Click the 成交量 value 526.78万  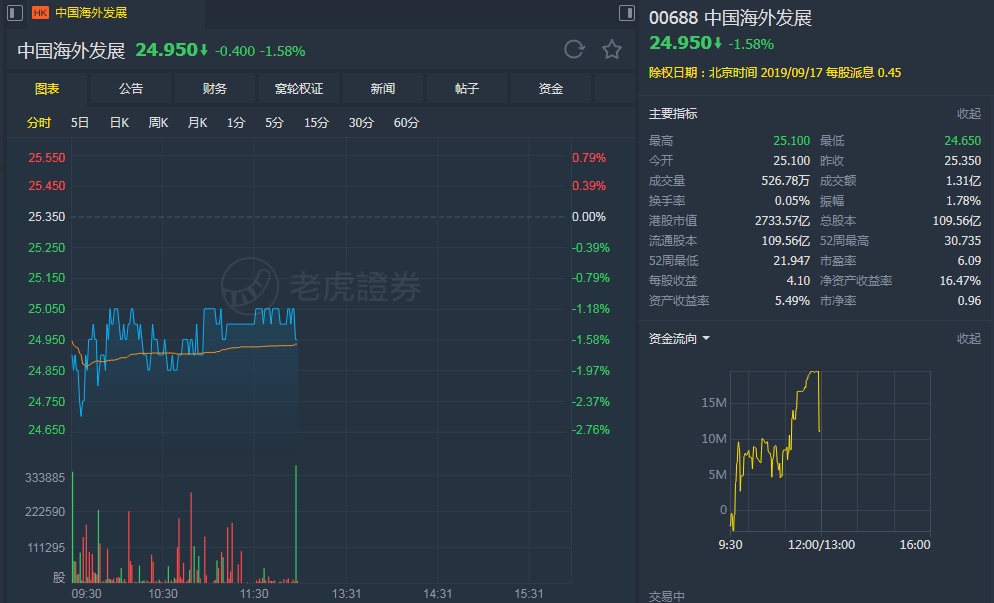click(785, 181)
